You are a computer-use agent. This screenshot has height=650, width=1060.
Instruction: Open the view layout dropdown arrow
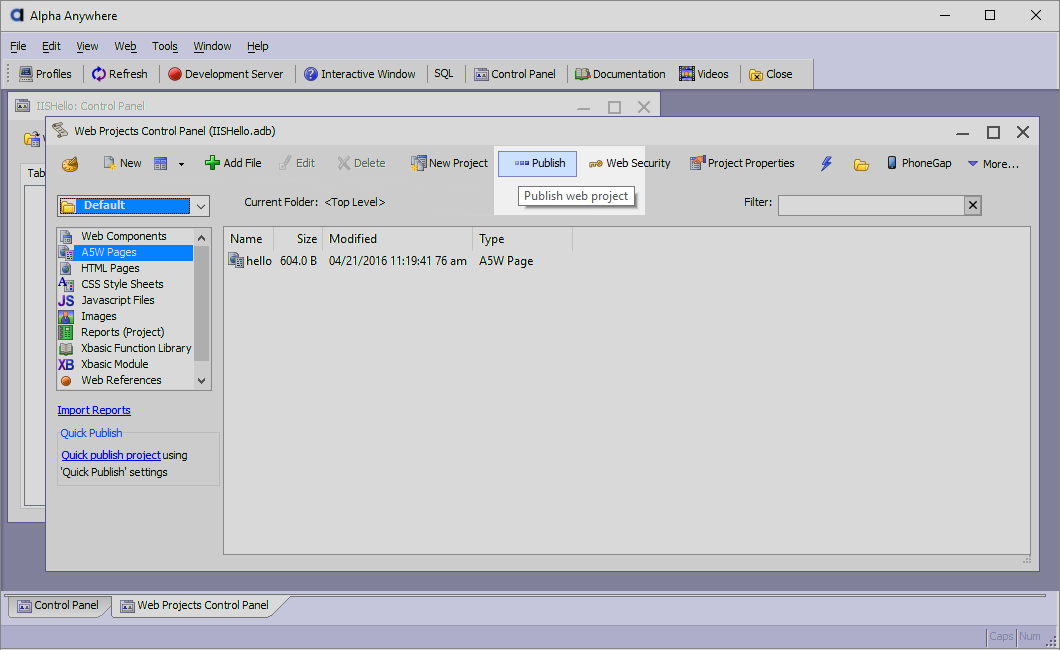(181, 164)
